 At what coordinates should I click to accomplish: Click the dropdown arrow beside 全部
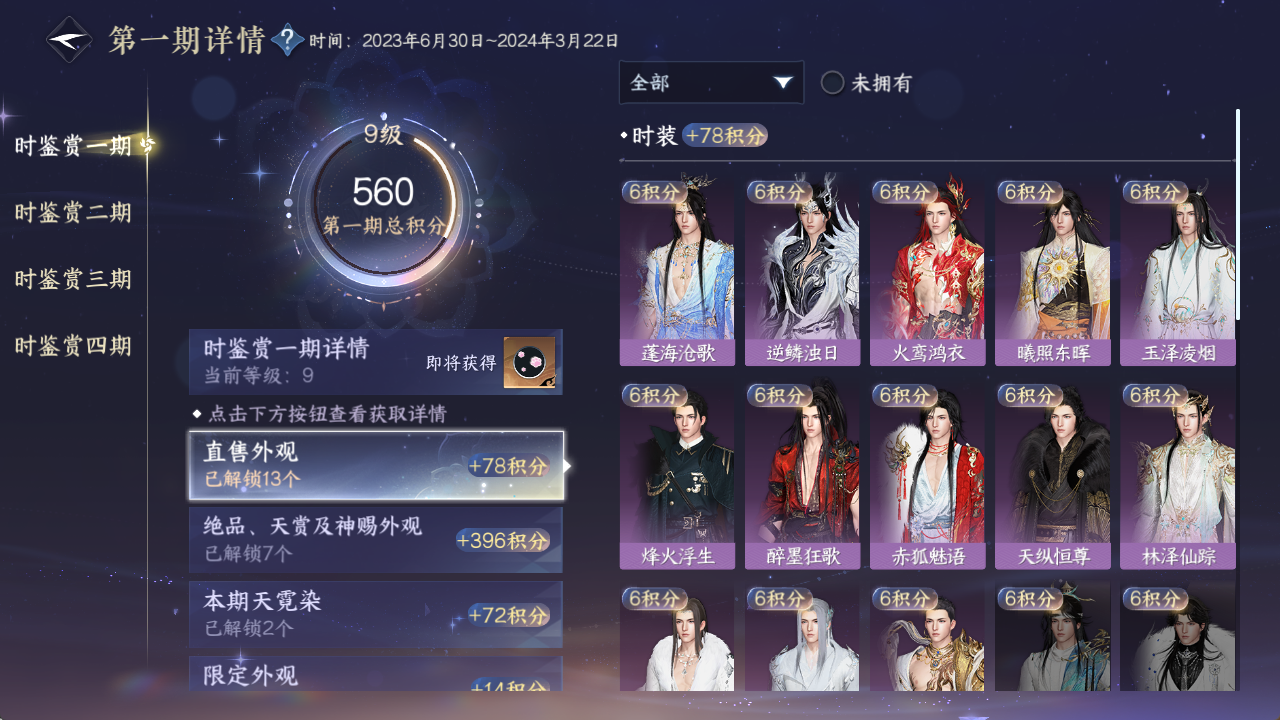(x=783, y=83)
